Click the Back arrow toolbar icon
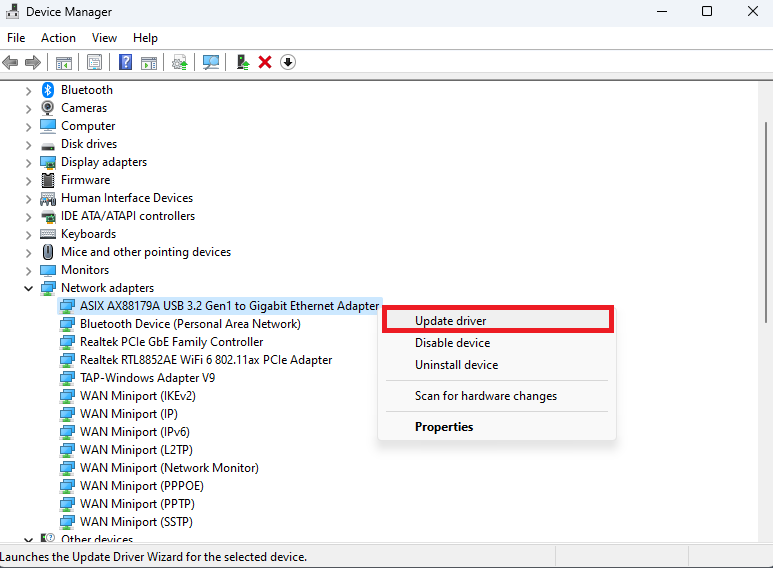This screenshot has height=568, width=773. click(x=10, y=63)
